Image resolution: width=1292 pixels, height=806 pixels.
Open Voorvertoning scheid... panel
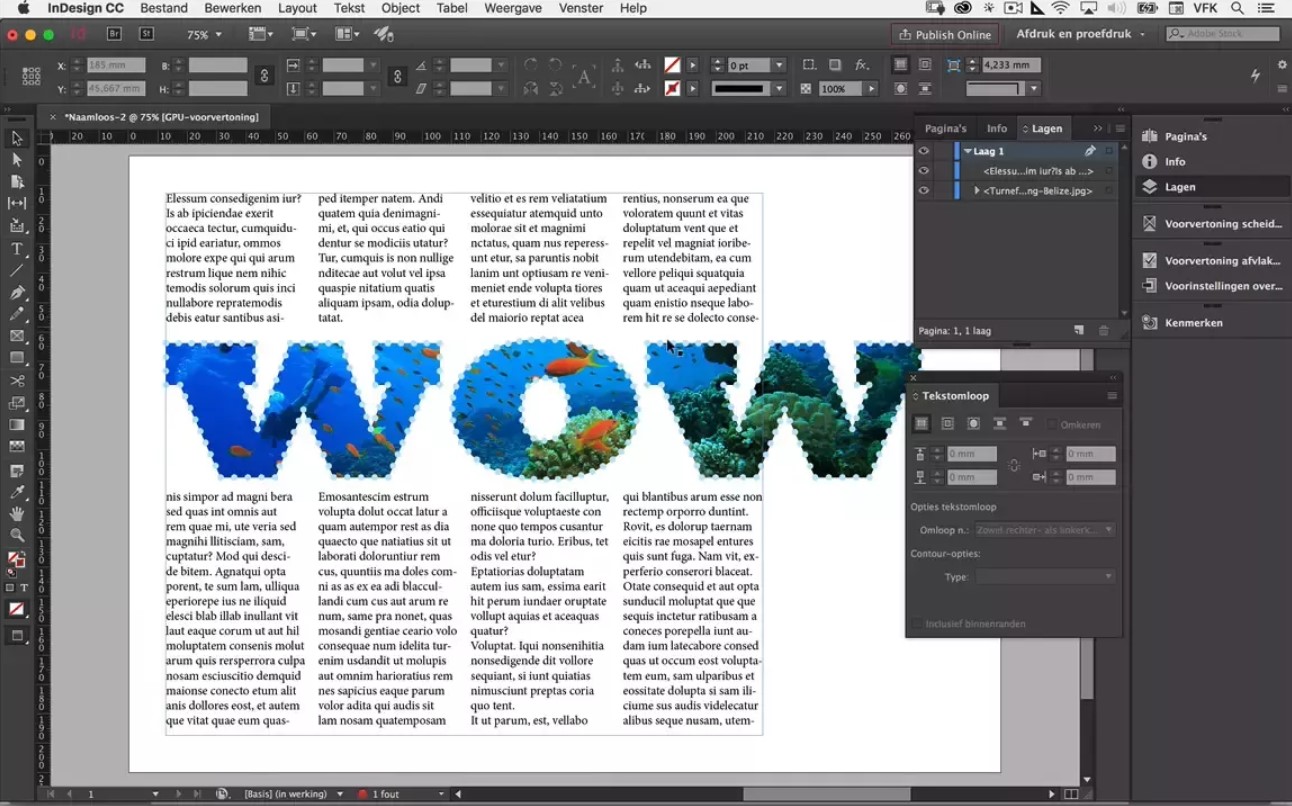coord(1212,224)
